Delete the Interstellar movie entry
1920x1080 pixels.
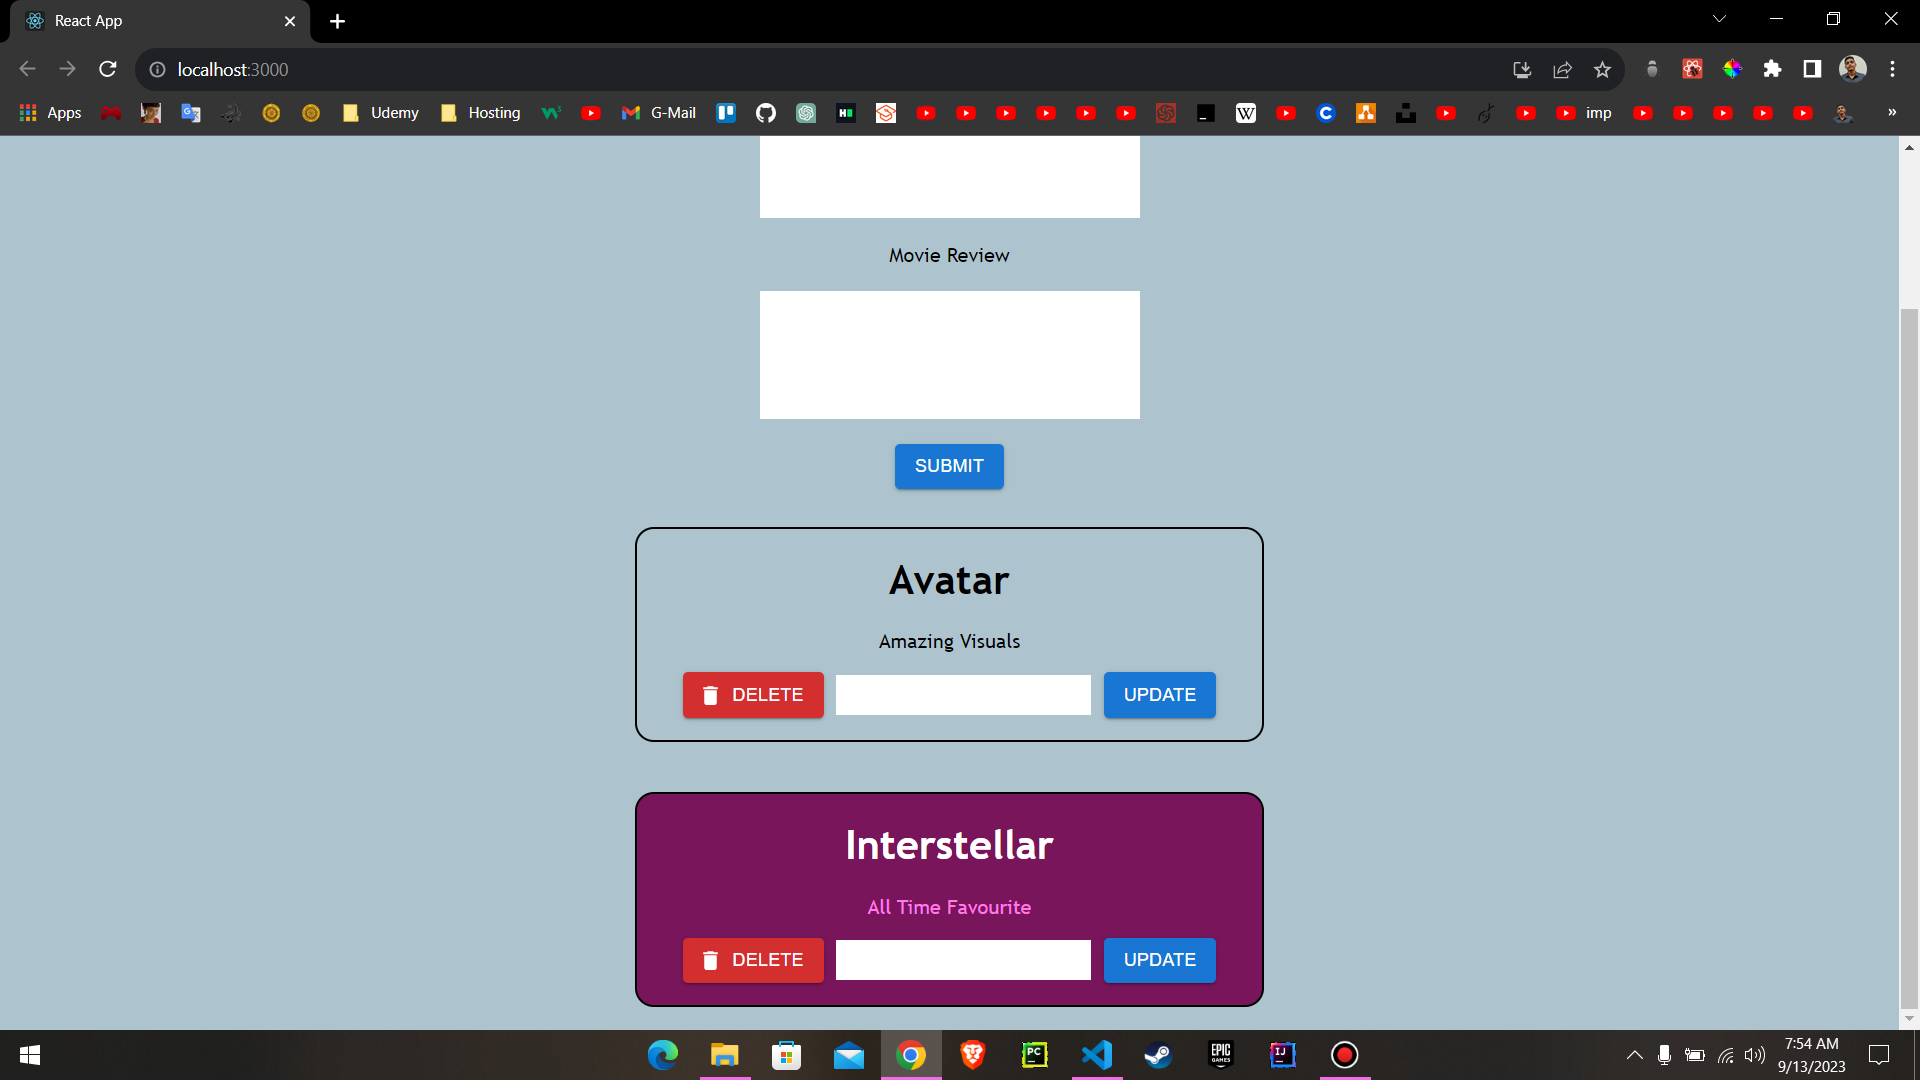pyautogui.click(x=753, y=960)
